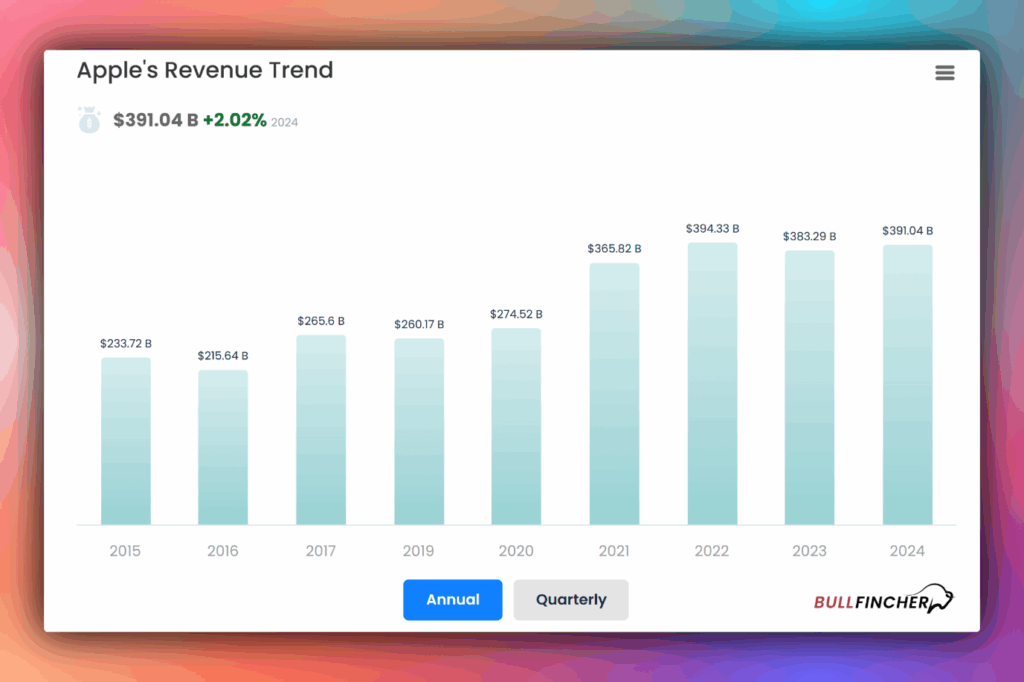Open the hamburger menu icon

(945, 72)
